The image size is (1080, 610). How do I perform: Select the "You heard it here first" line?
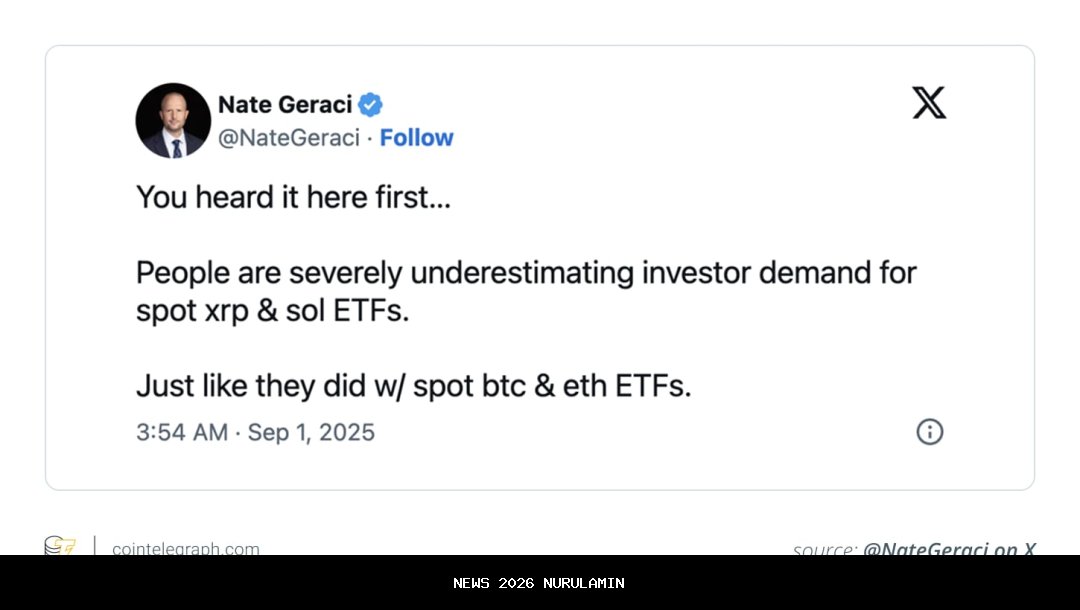[x=294, y=197]
